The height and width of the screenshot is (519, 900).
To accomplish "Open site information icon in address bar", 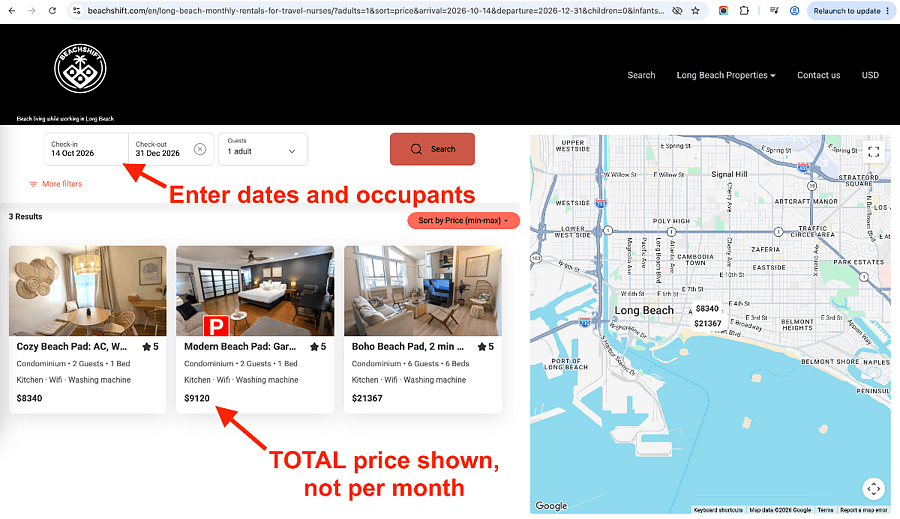I will (77, 10).
